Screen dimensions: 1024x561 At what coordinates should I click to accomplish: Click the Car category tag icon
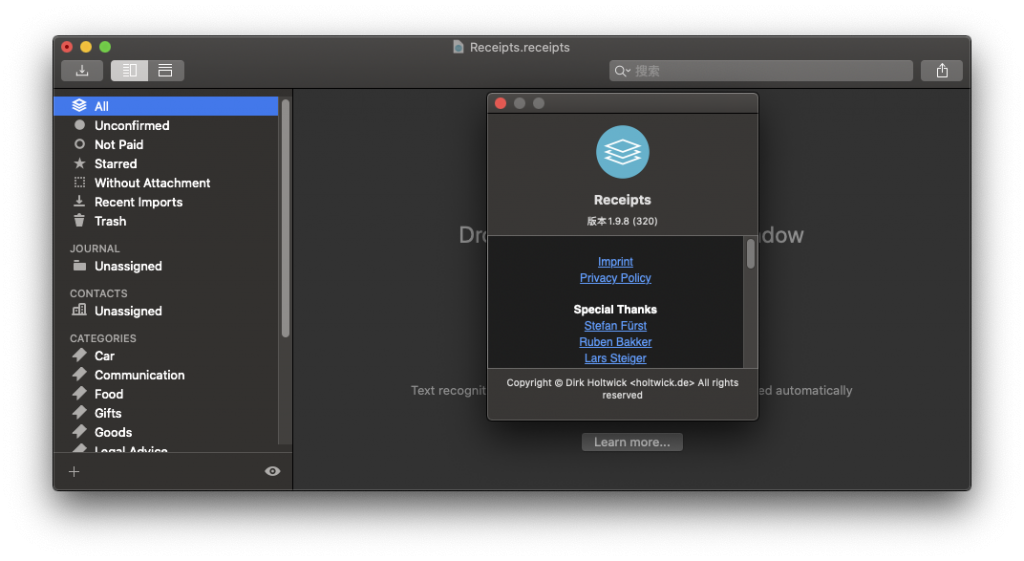pyautogui.click(x=79, y=355)
